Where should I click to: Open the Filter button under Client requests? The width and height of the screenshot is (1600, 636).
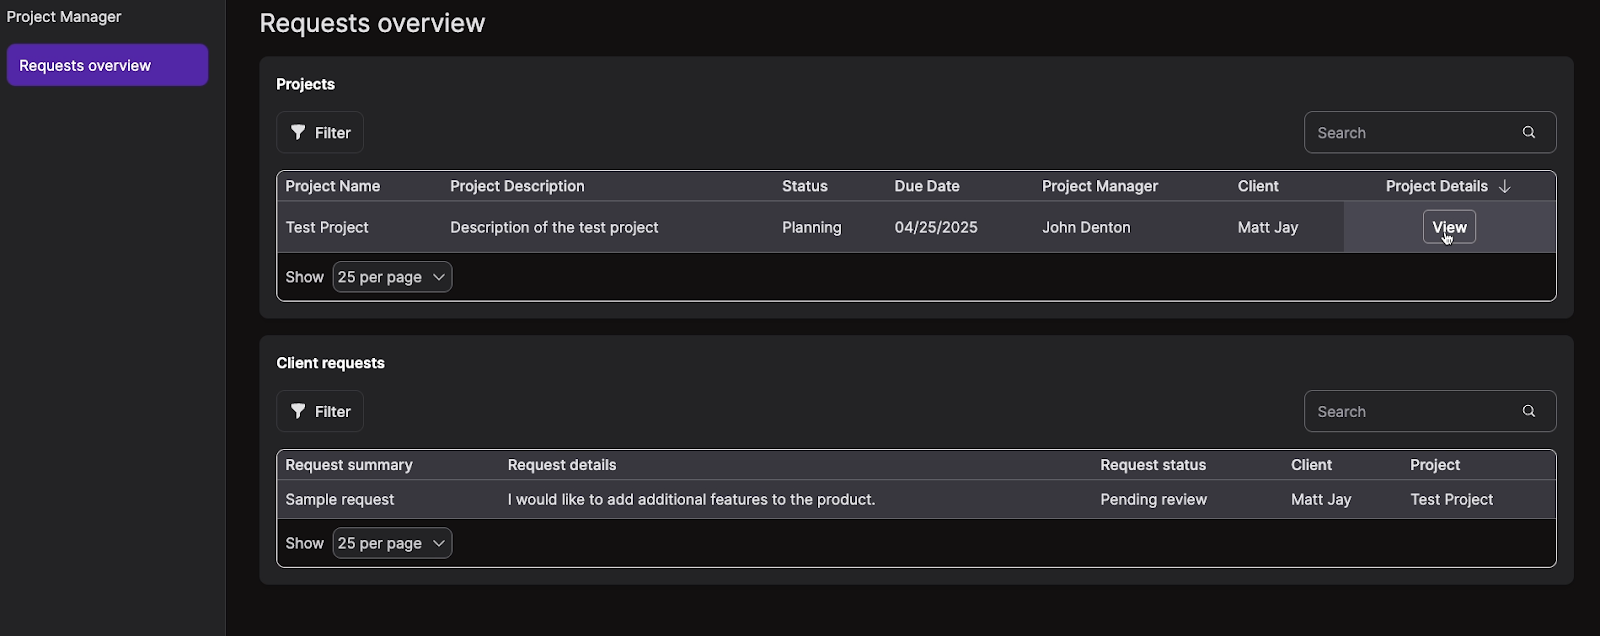pos(320,411)
